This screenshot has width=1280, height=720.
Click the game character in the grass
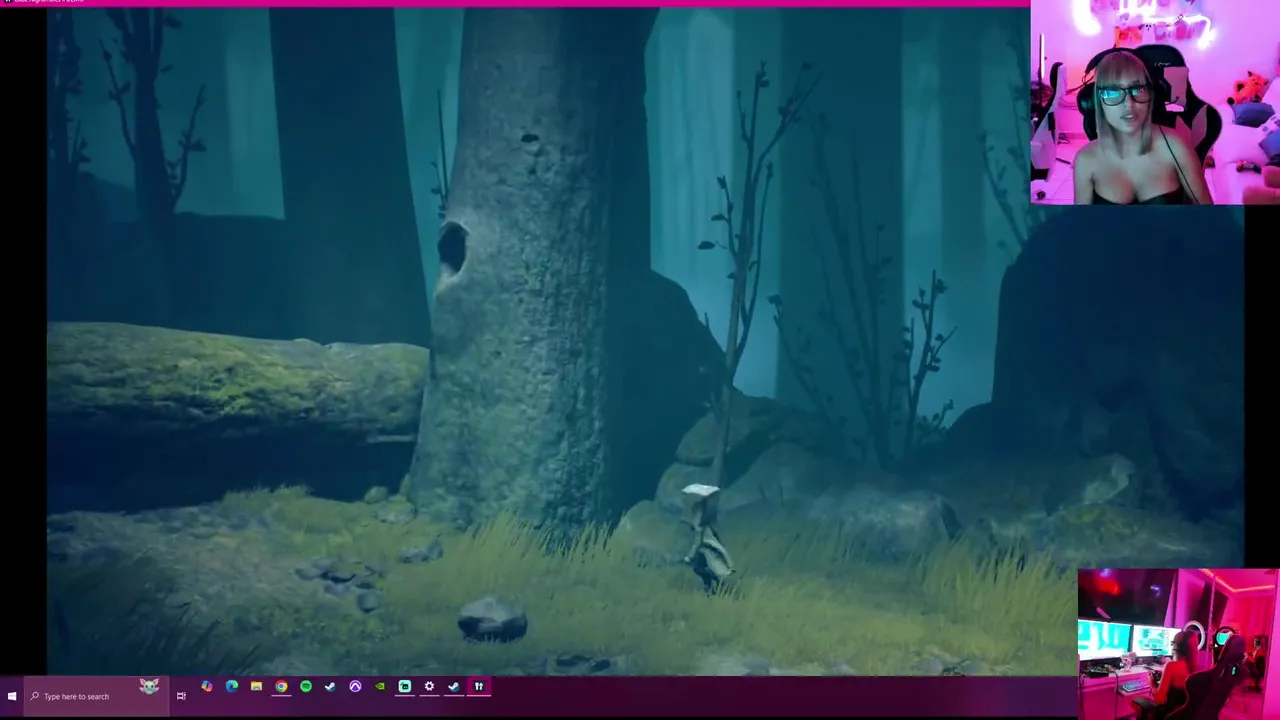pos(707,537)
